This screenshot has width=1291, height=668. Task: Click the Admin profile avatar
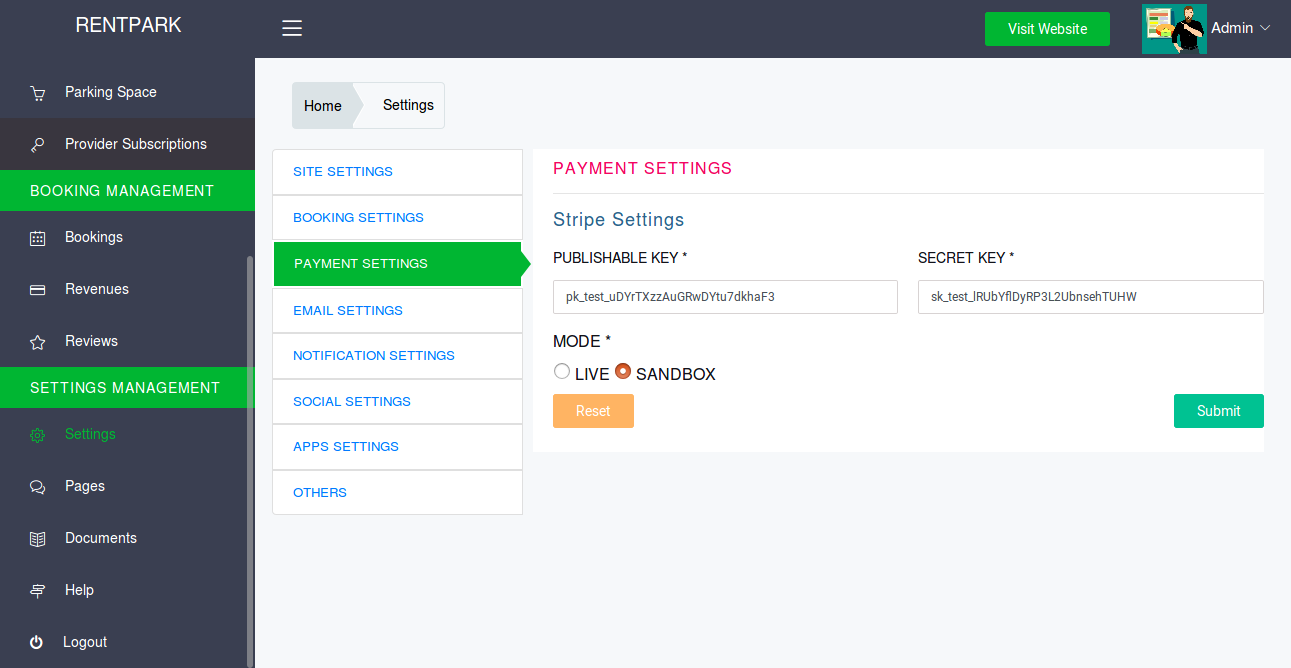pos(1174,29)
